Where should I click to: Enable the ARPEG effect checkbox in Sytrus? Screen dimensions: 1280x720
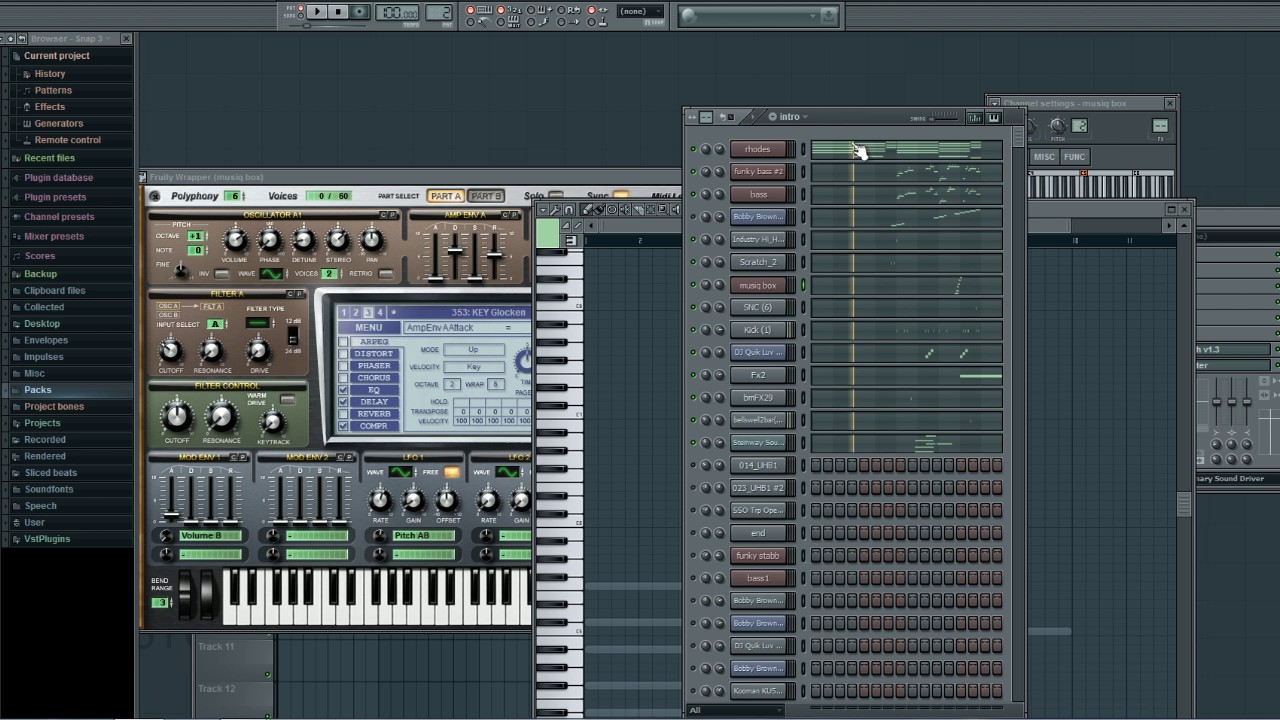[344, 342]
